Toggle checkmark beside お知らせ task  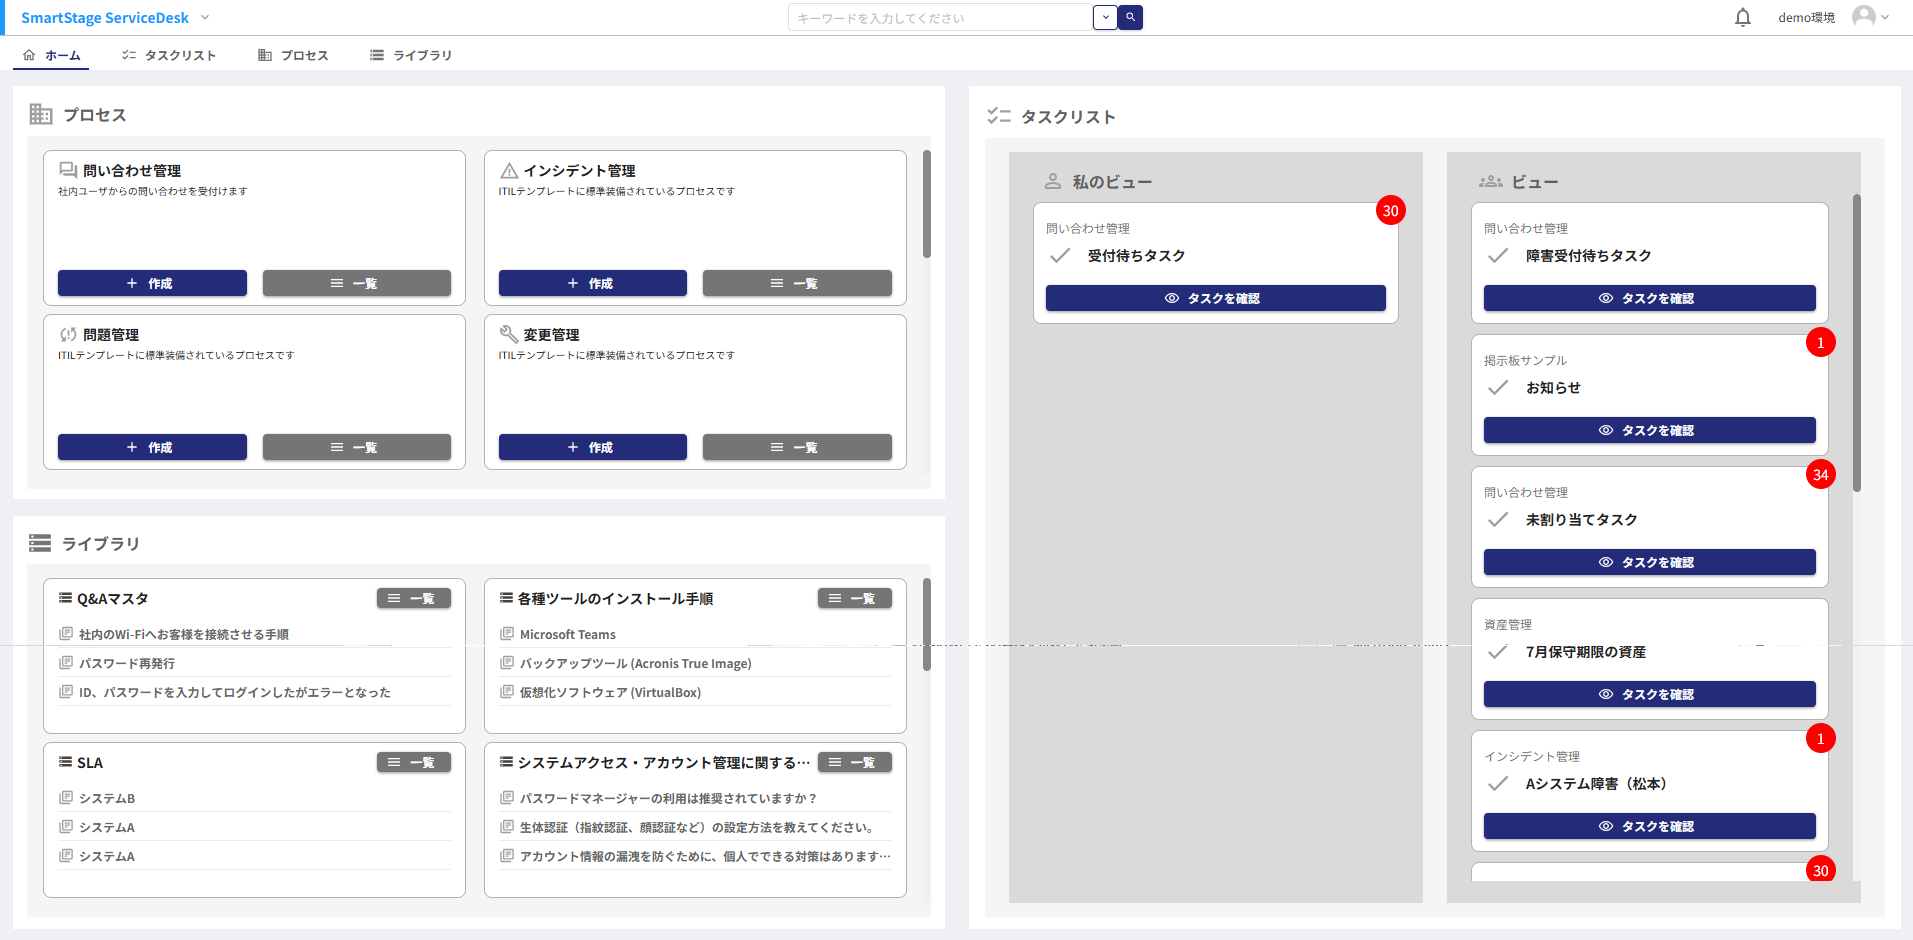tap(1498, 388)
